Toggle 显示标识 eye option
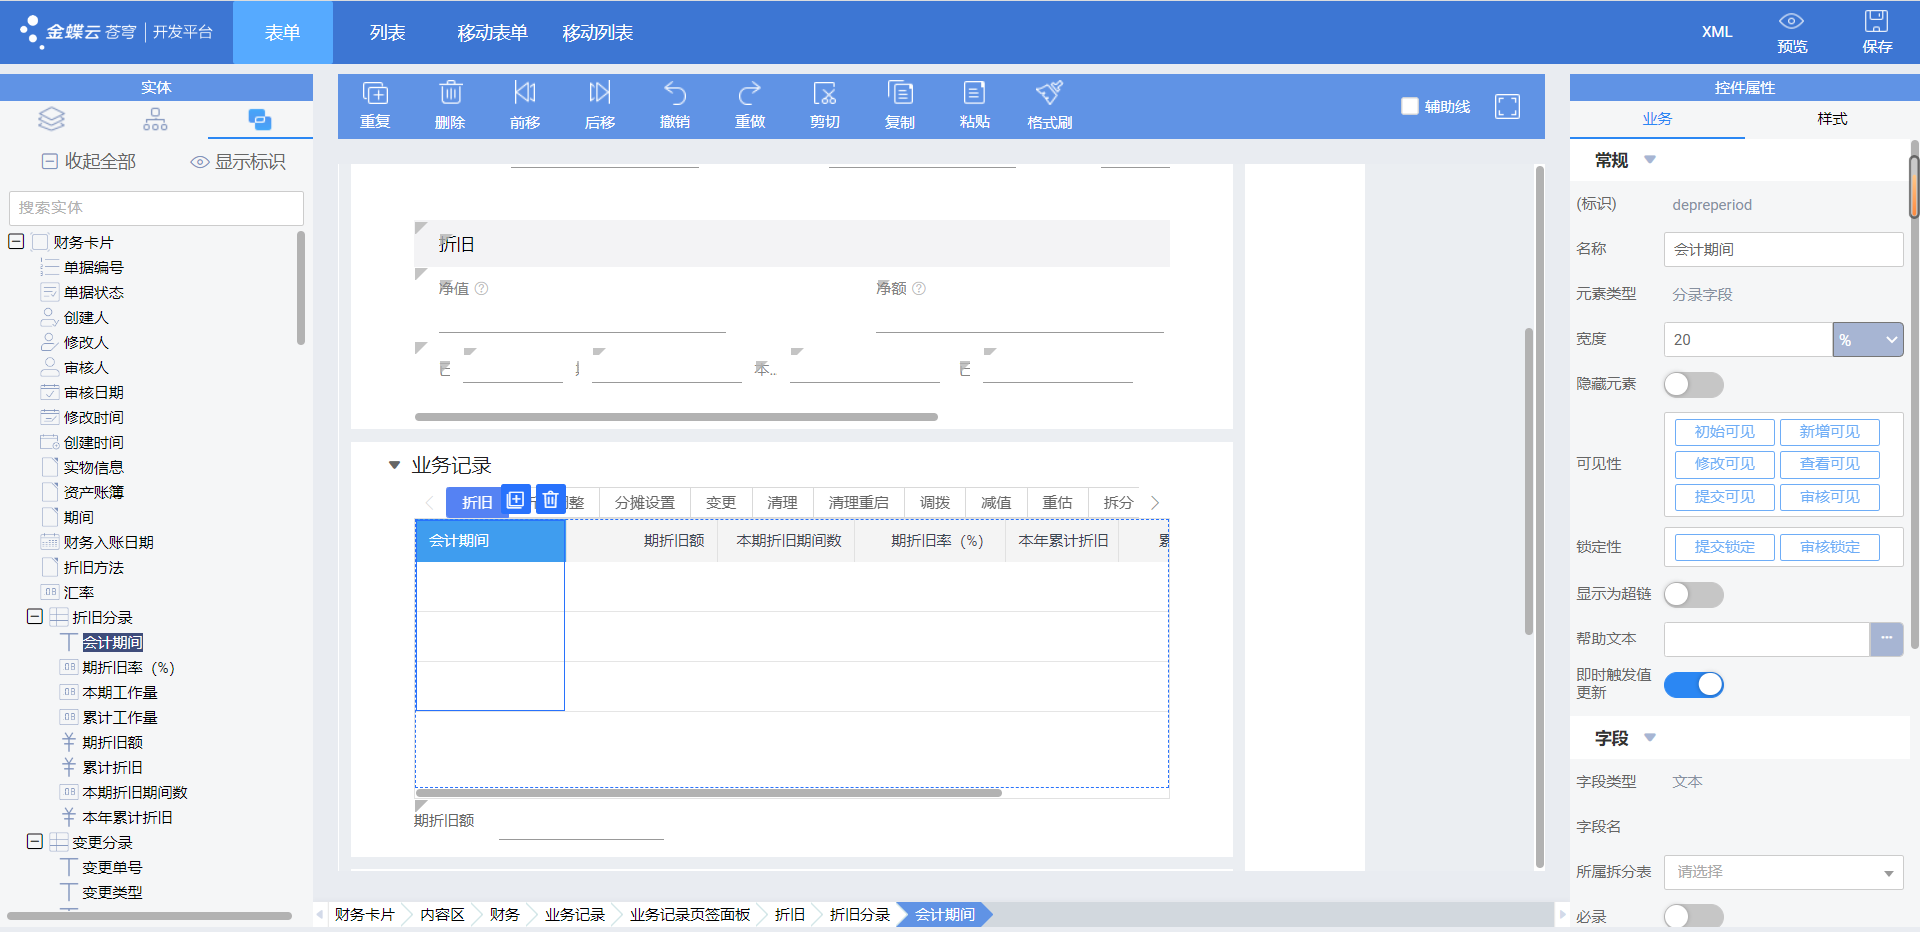This screenshot has height=932, width=1920. (238, 161)
